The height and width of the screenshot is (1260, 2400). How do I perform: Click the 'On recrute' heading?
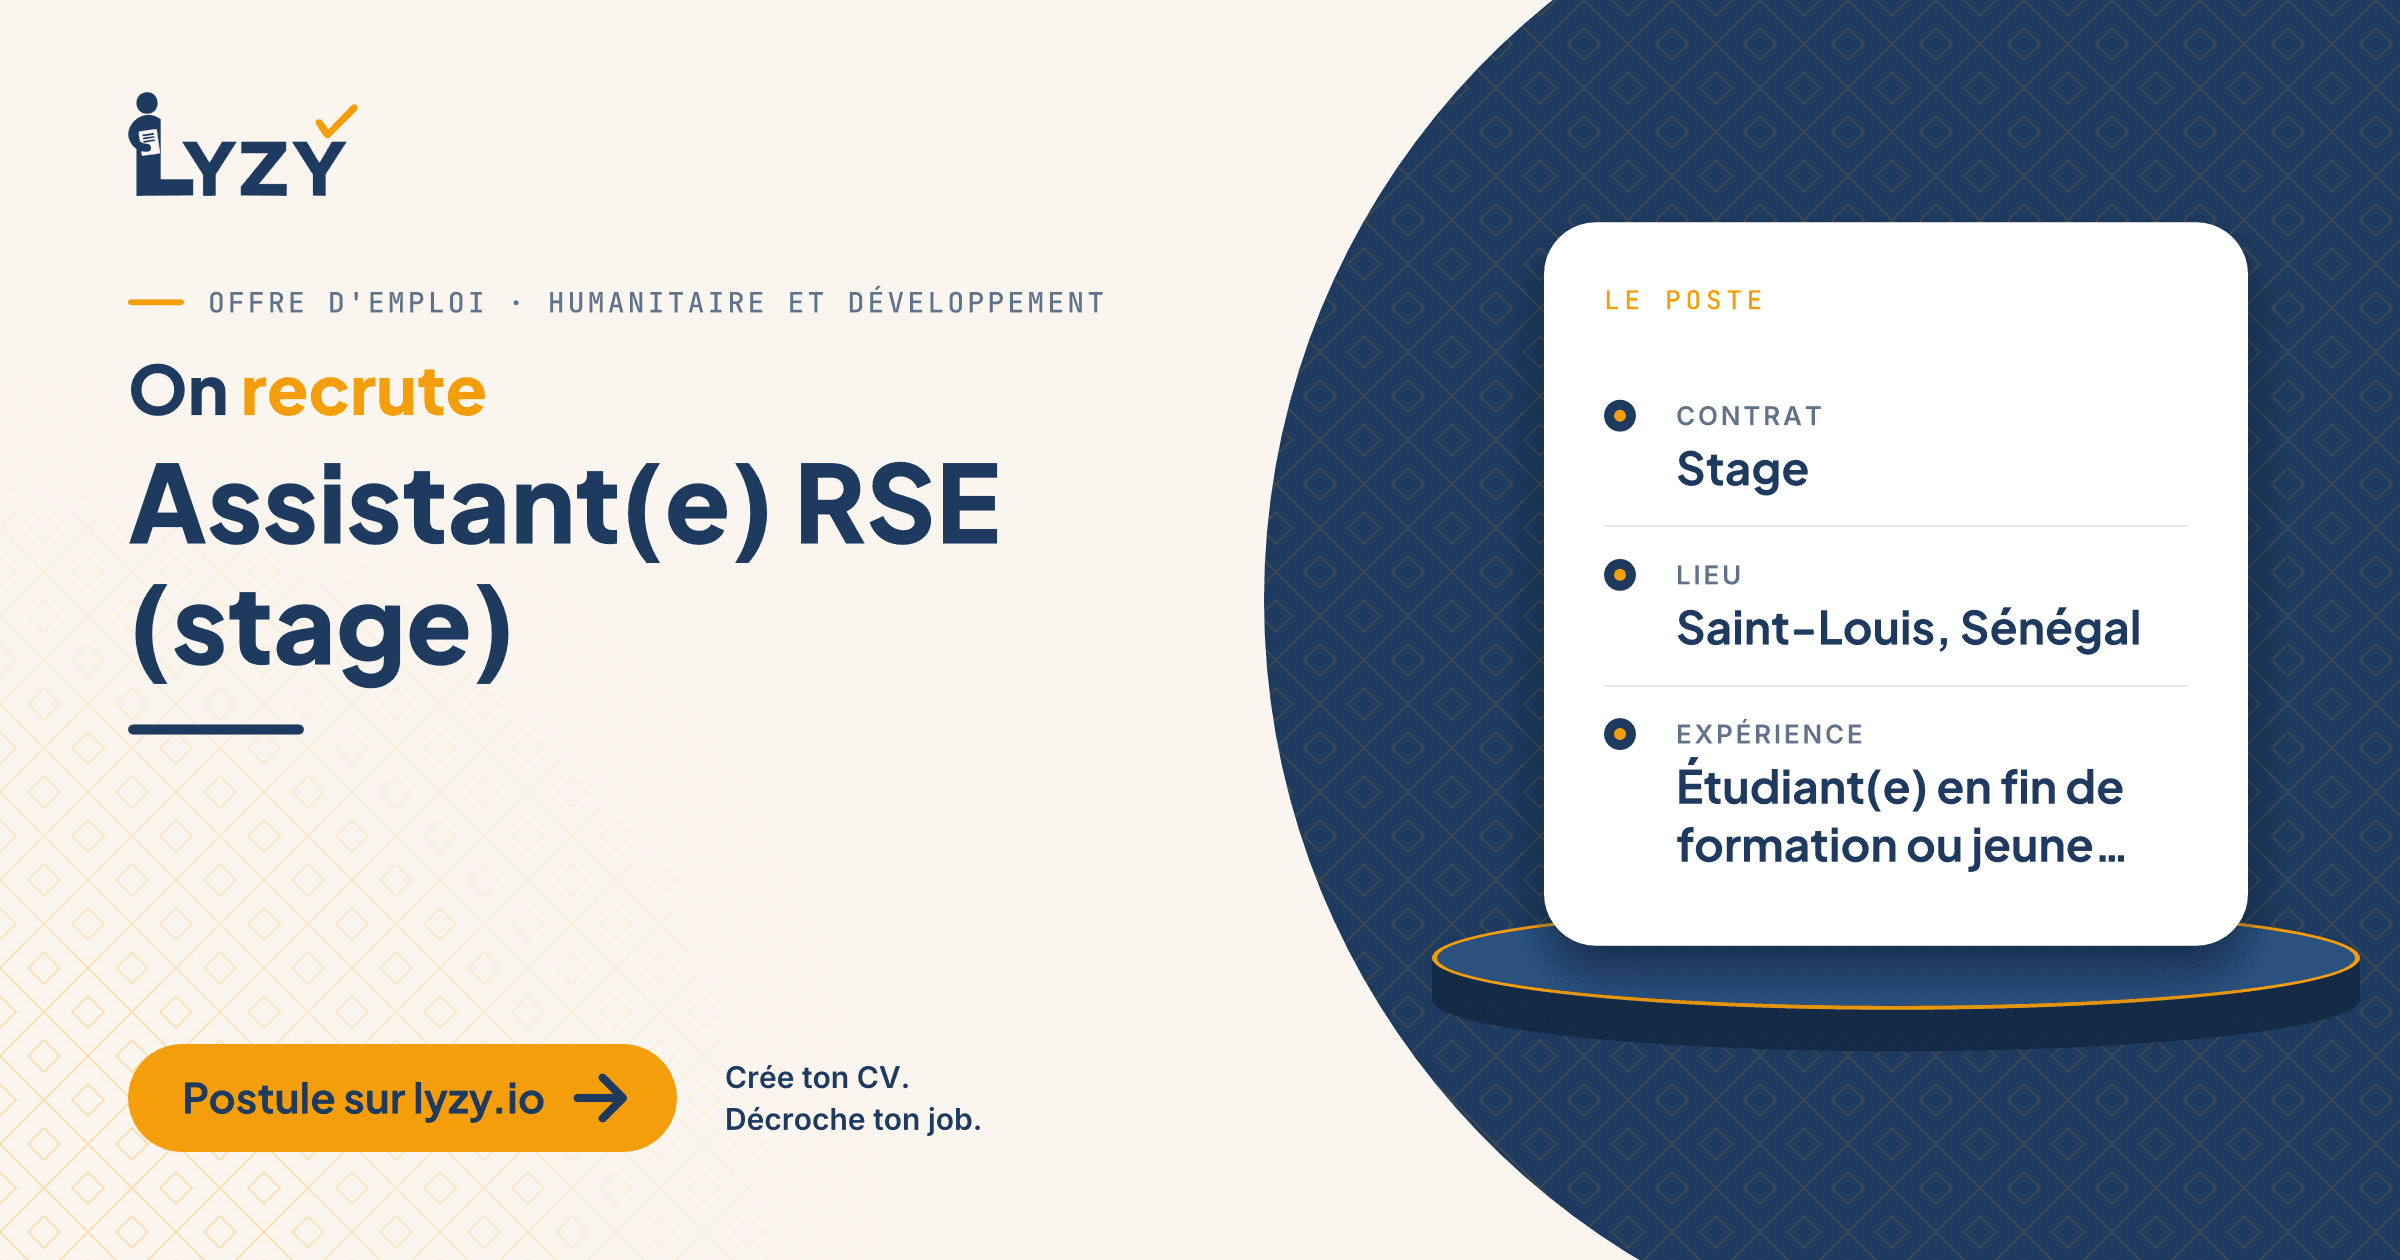pyautogui.click(x=308, y=391)
